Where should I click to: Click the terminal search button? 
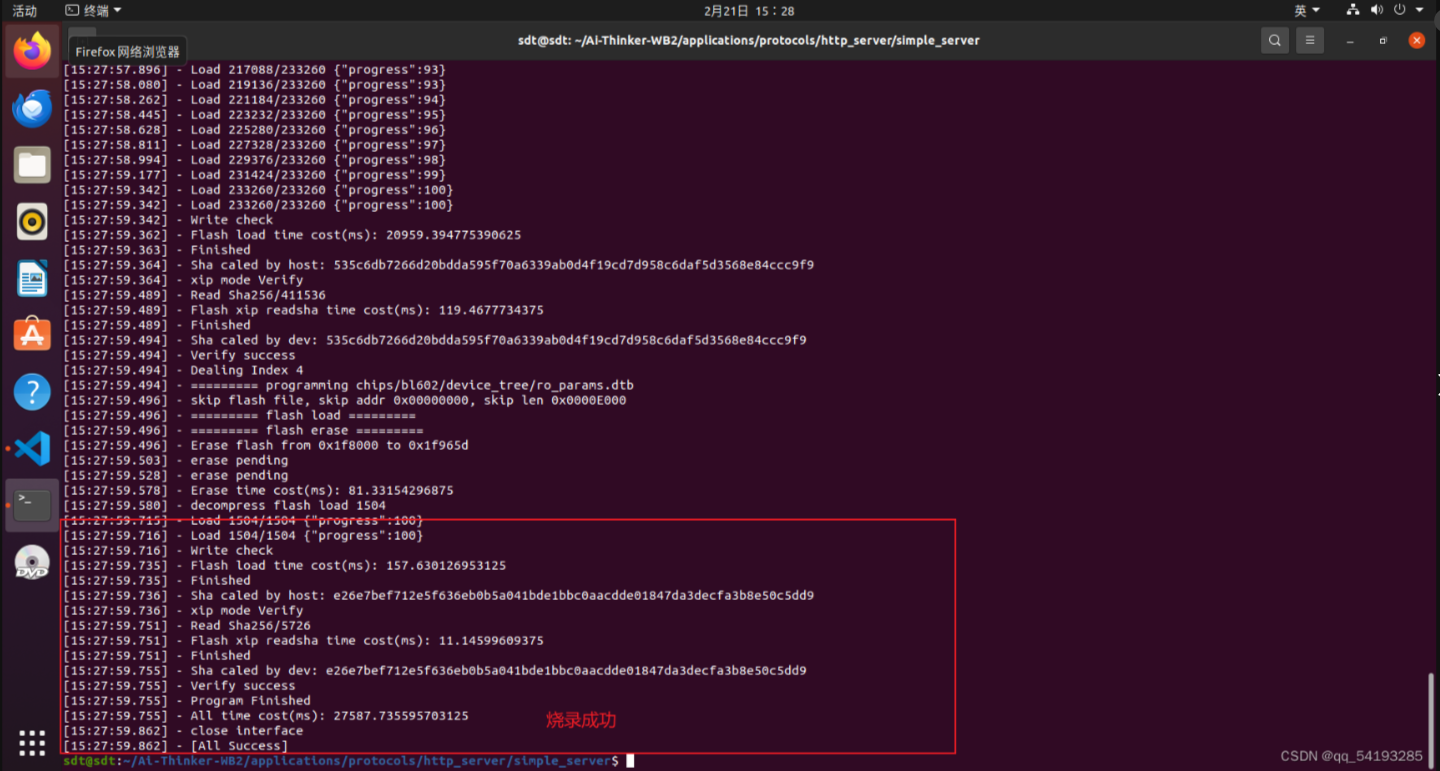(1274, 40)
